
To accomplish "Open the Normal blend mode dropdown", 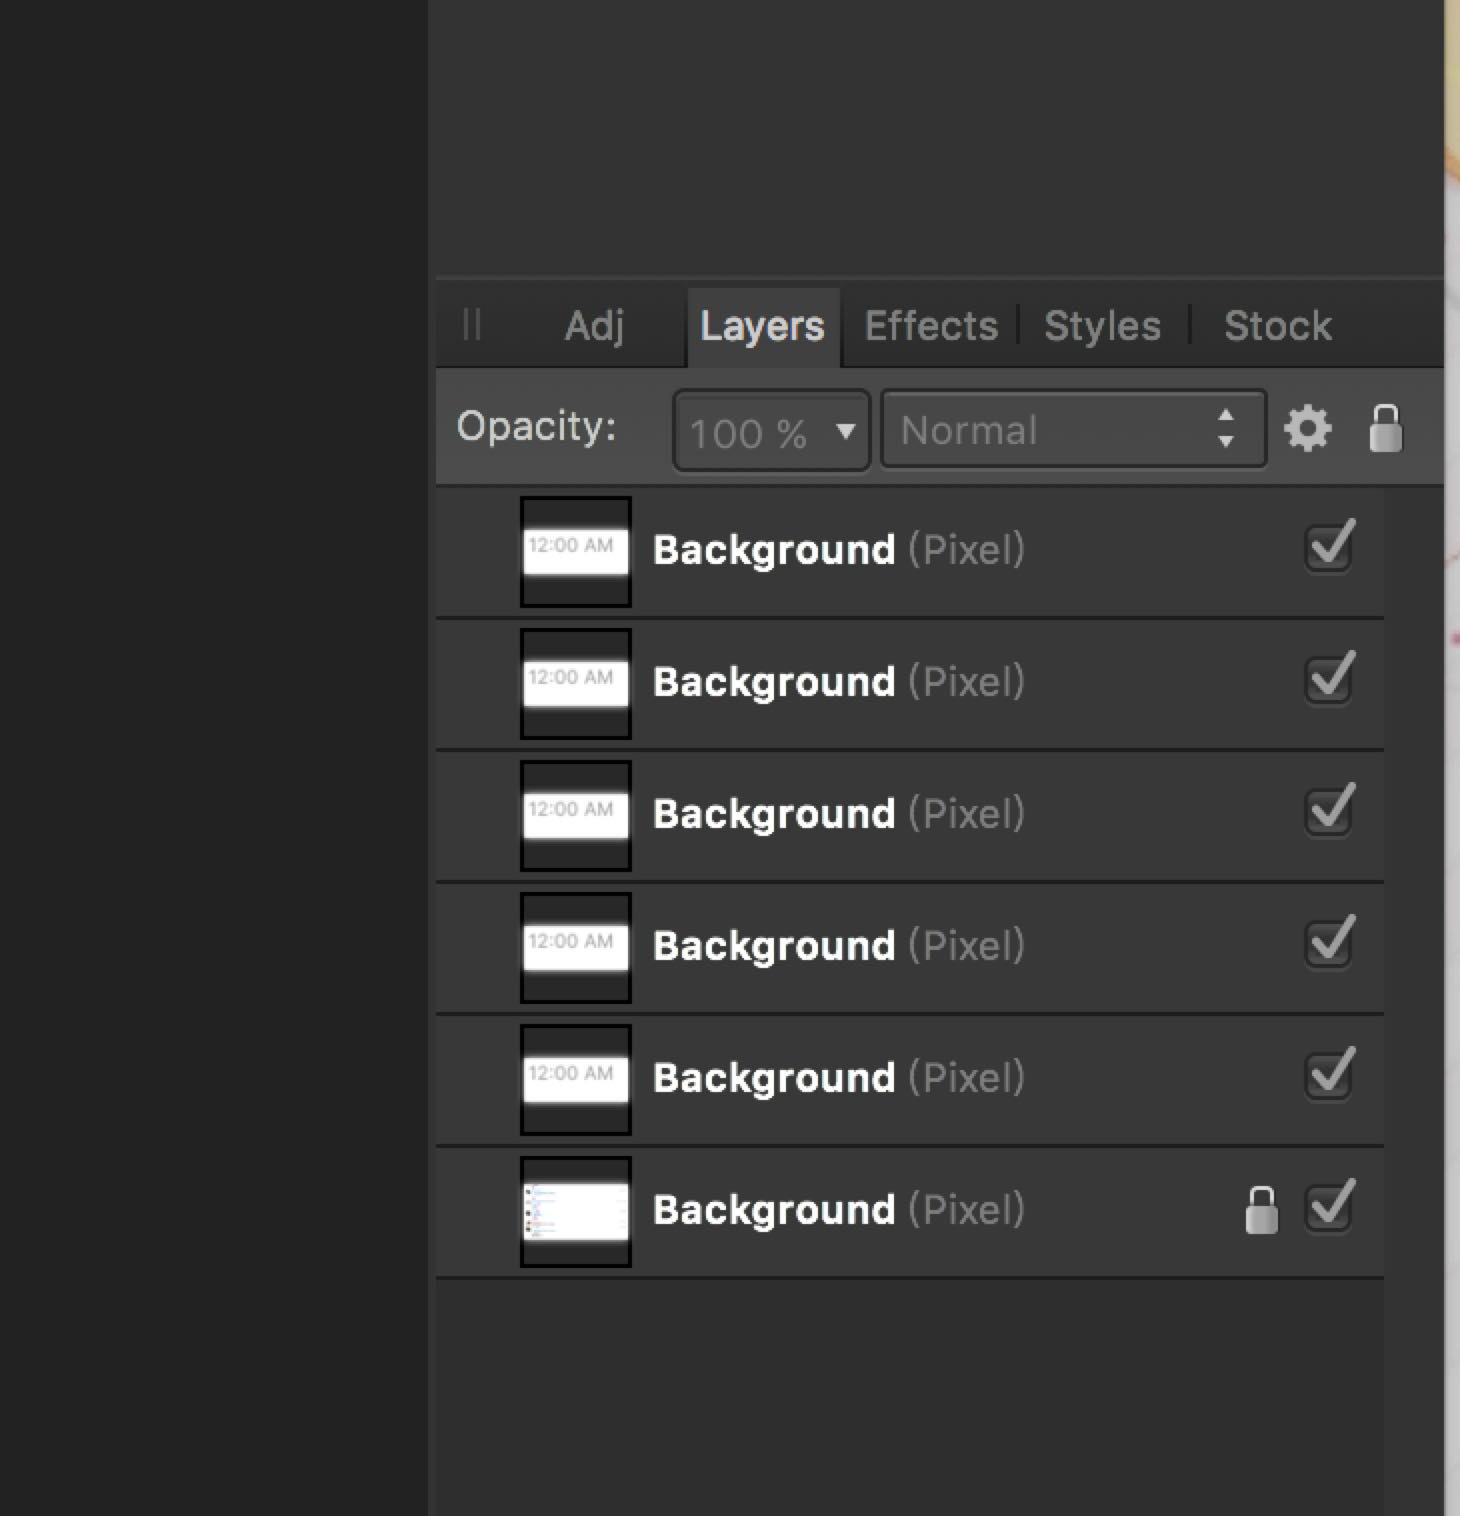I will pyautogui.click(x=1072, y=430).
